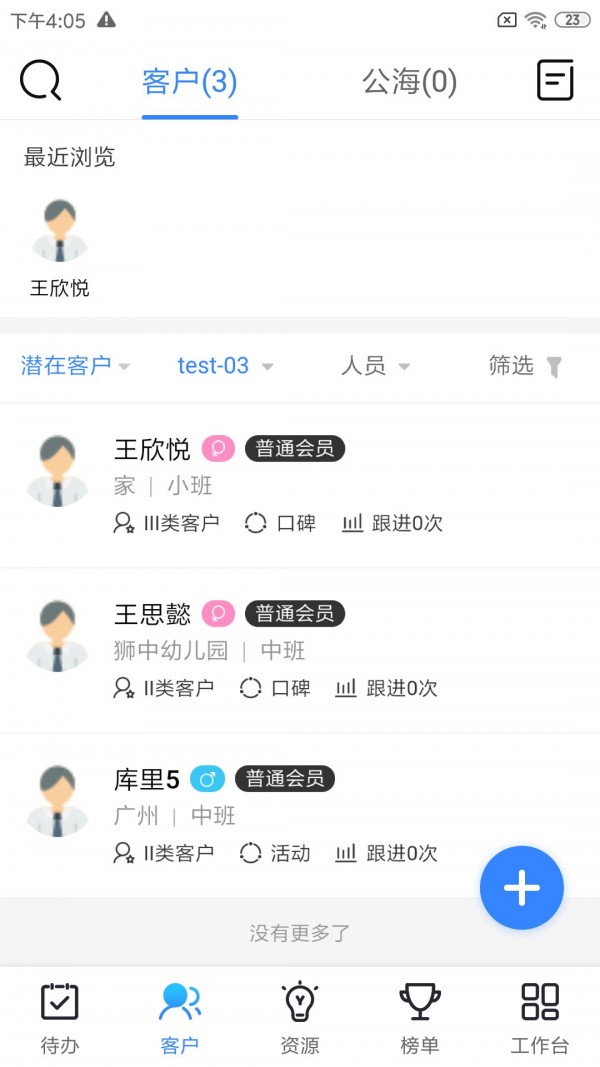
Task: Tap the blue male gender icon beside 库里5
Action: tap(208, 780)
